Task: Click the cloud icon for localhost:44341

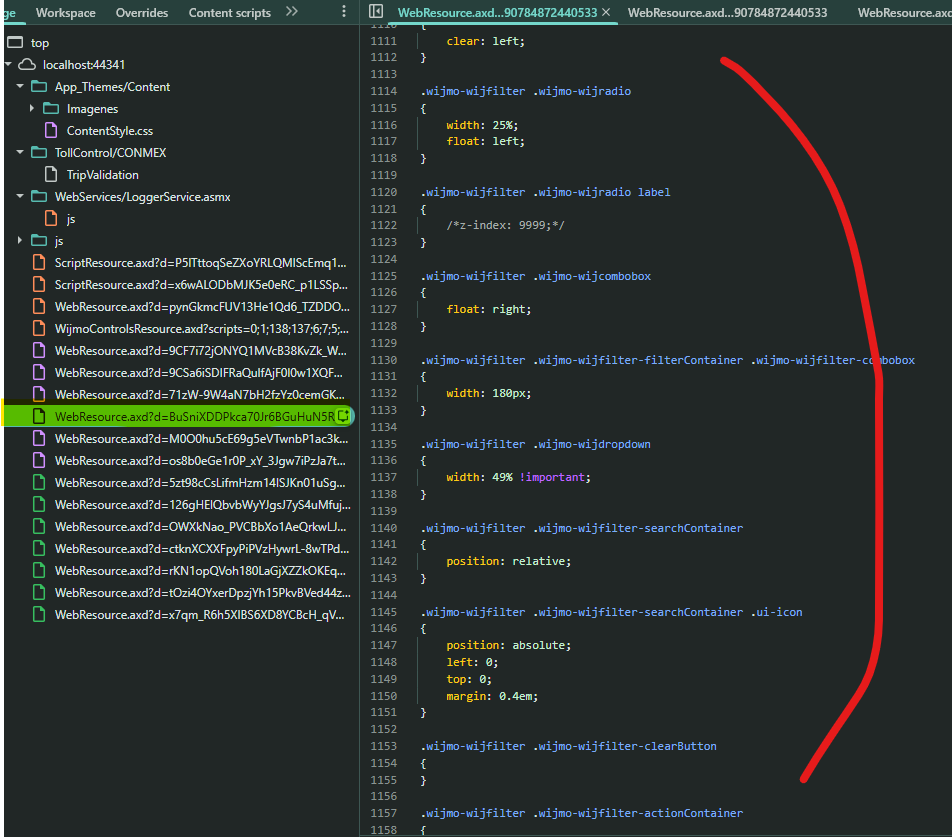Action: tap(27, 64)
